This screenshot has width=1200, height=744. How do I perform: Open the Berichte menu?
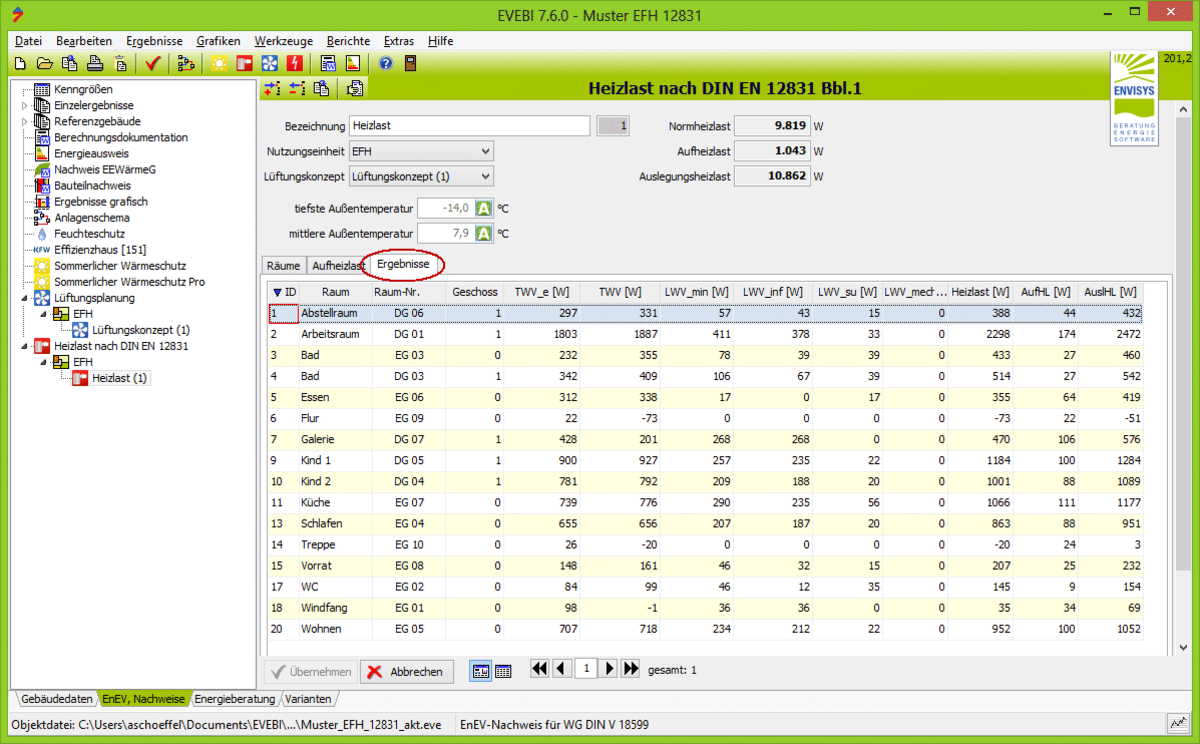tap(348, 41)
